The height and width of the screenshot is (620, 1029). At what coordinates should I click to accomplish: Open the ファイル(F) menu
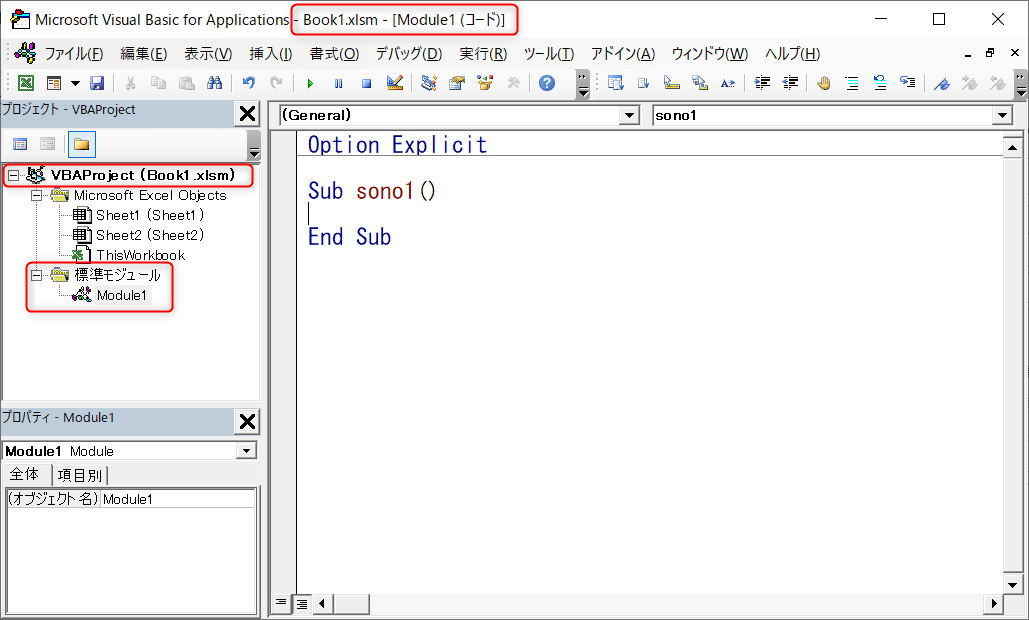74,54
